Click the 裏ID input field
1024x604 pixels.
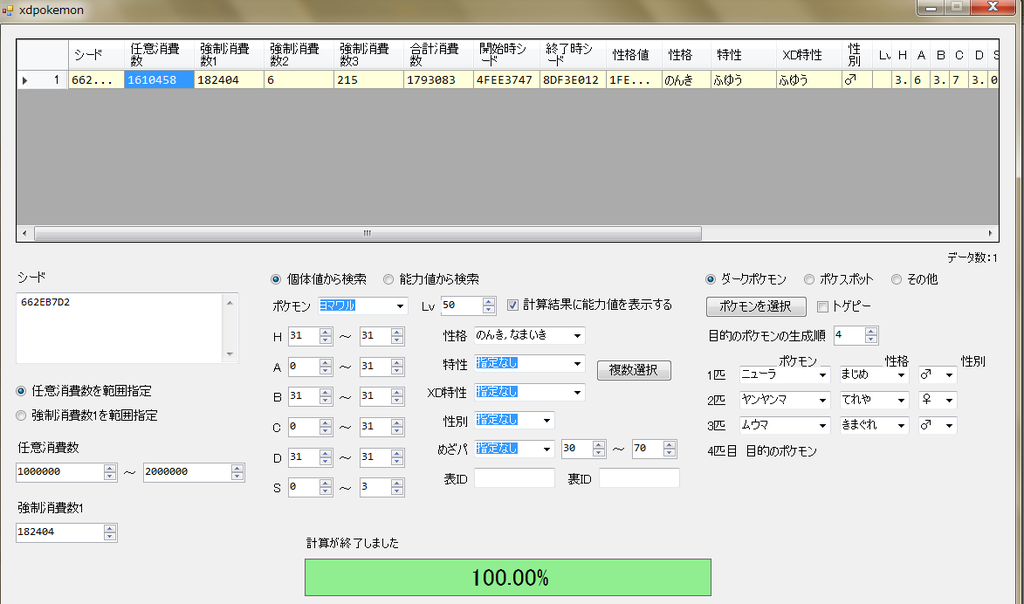[639, 479]
